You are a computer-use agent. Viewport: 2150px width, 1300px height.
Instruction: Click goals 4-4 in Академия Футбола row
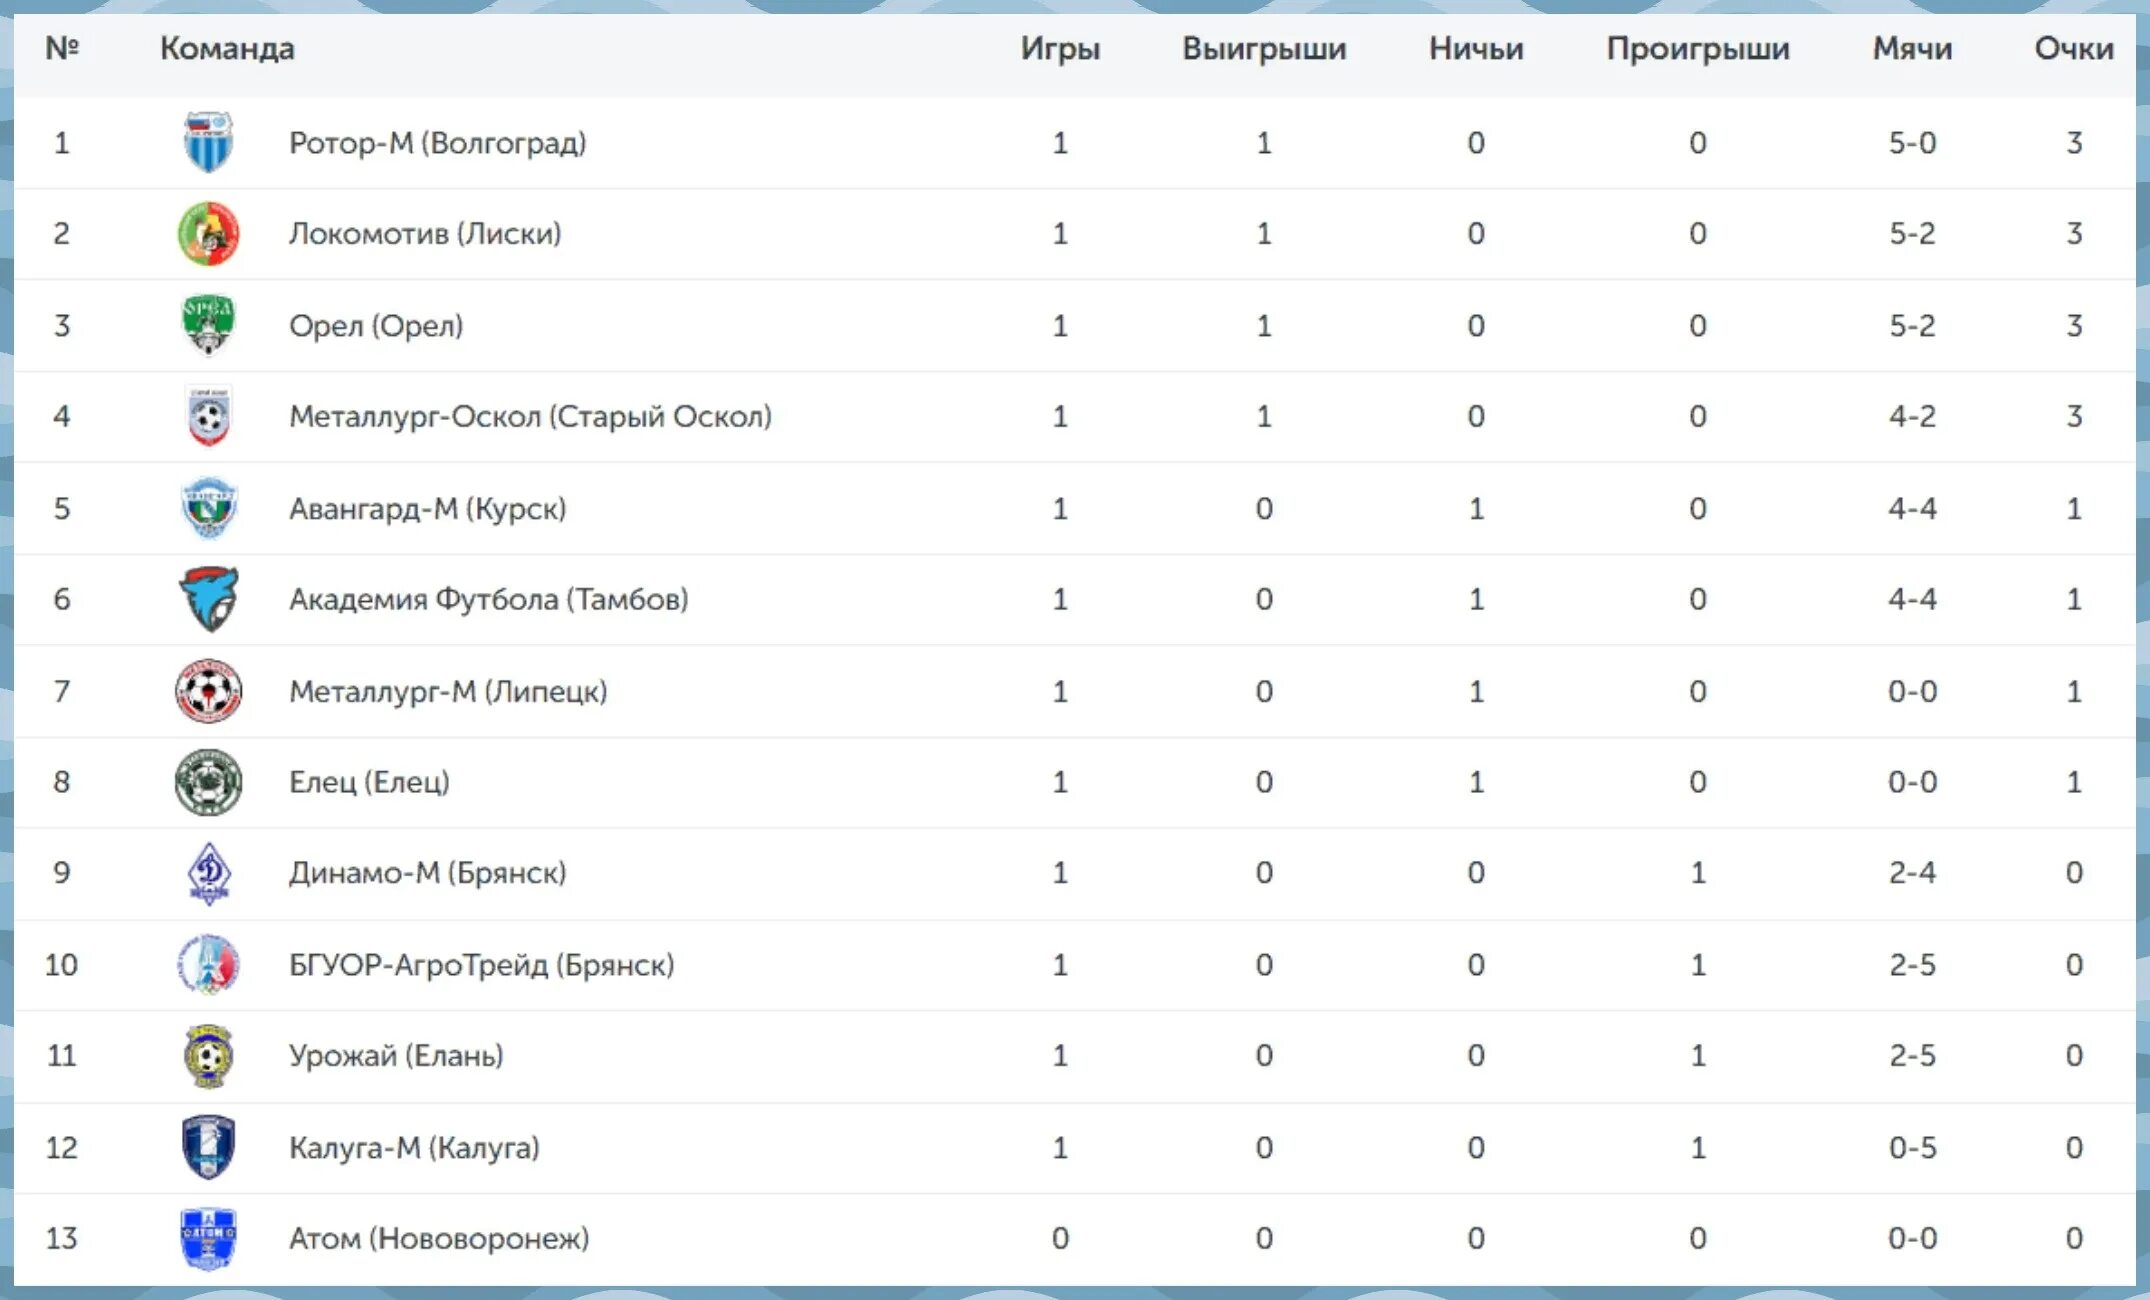coord(1912,599)
